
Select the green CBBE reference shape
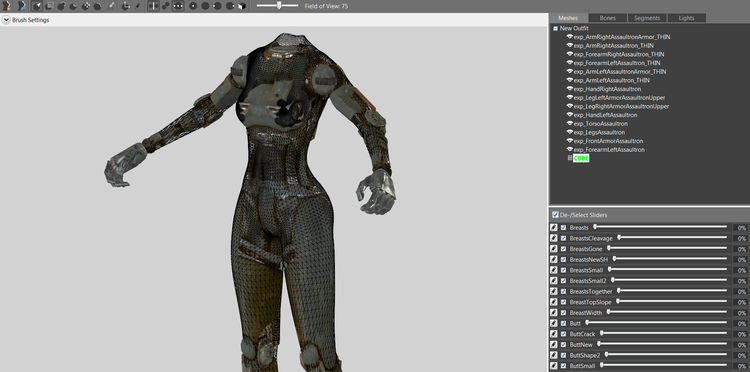581,158
